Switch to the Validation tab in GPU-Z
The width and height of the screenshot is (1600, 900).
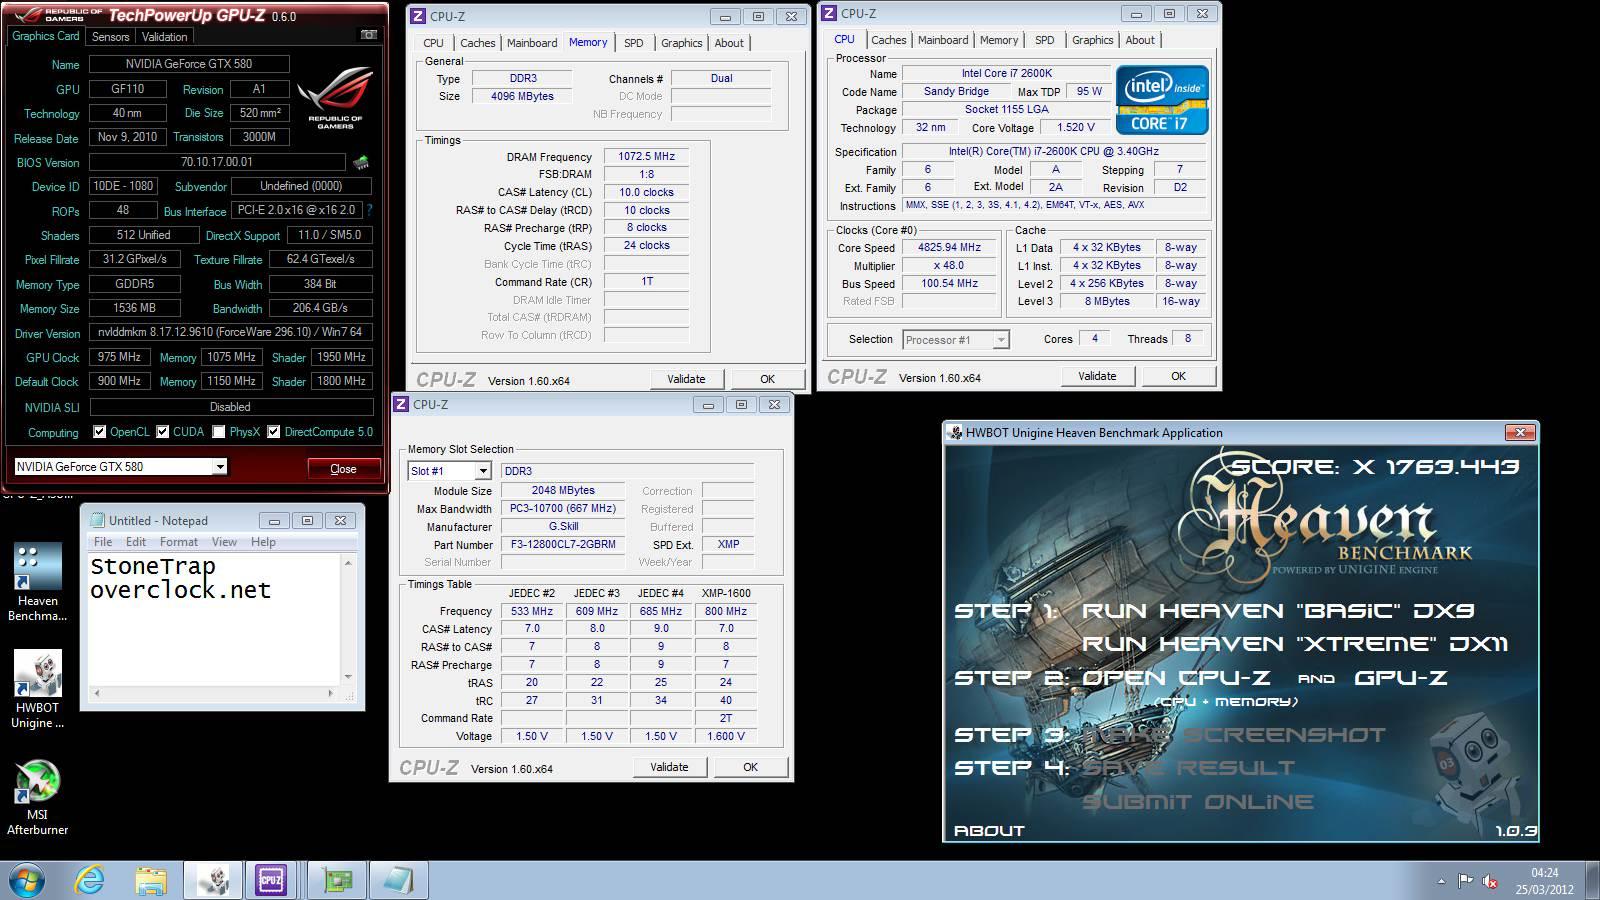pos(165,36)
